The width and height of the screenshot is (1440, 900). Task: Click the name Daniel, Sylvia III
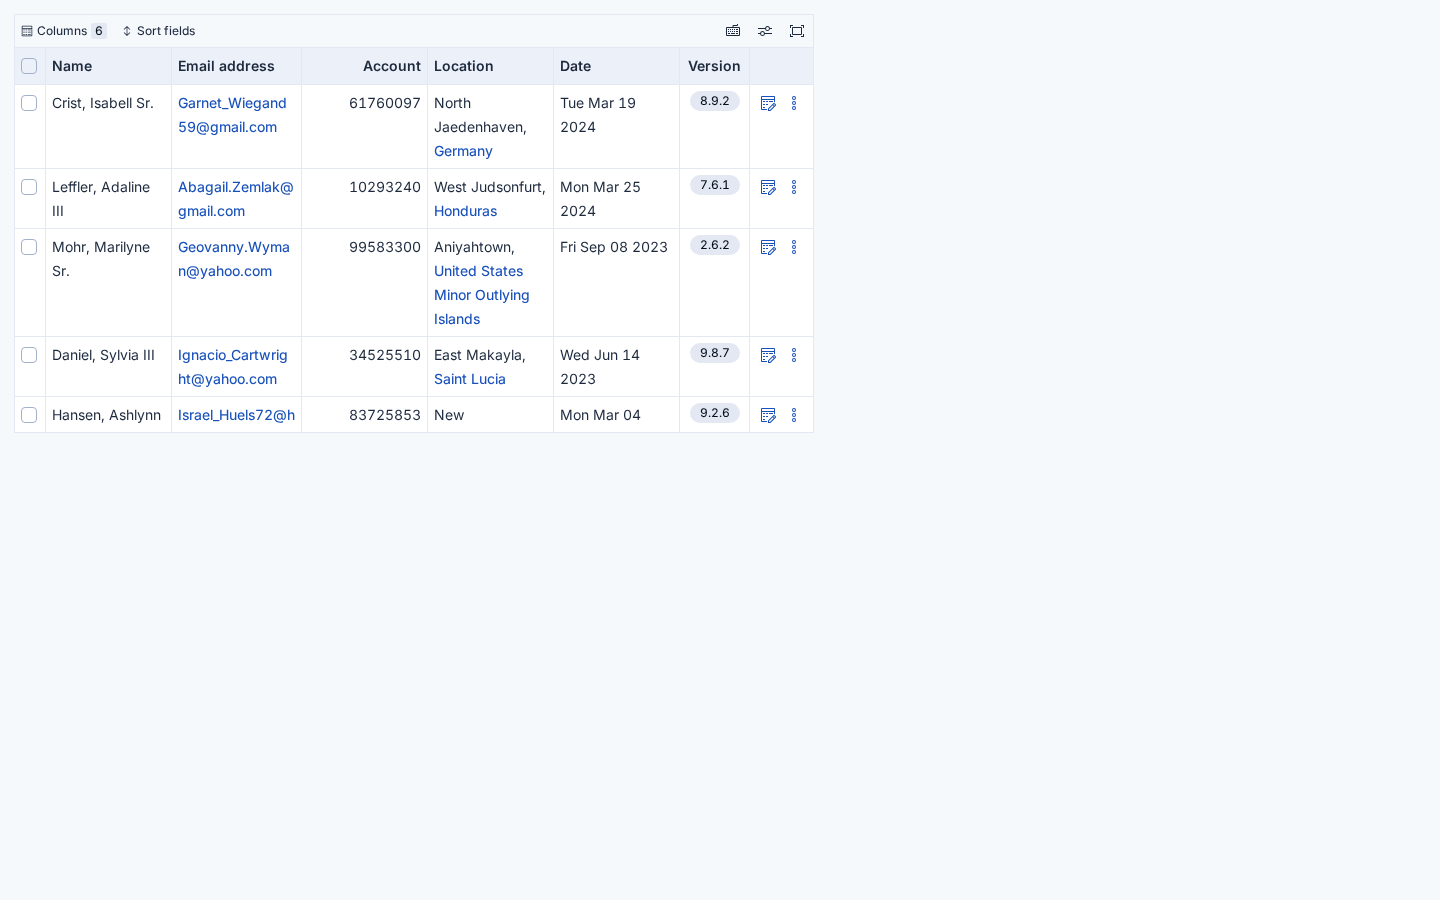tap(103, 355)
